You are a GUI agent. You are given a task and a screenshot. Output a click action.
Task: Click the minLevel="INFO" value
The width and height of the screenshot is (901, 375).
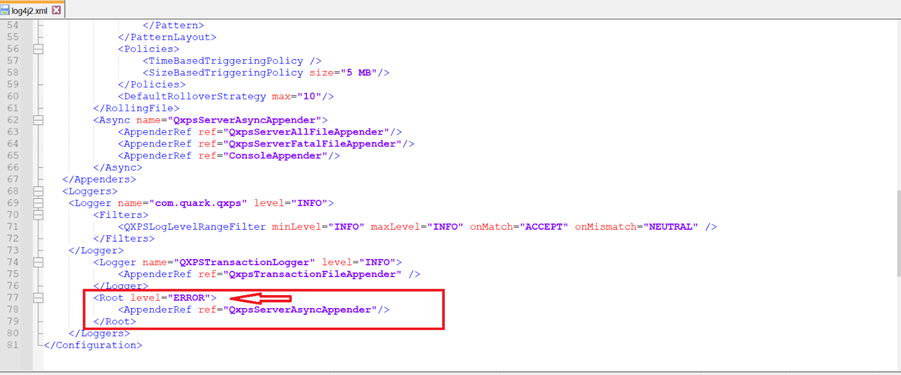(347, 226)
